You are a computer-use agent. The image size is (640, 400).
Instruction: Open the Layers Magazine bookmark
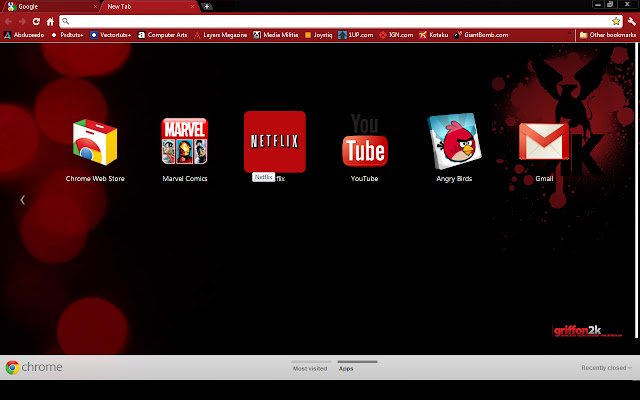click(x=220, y=35)
